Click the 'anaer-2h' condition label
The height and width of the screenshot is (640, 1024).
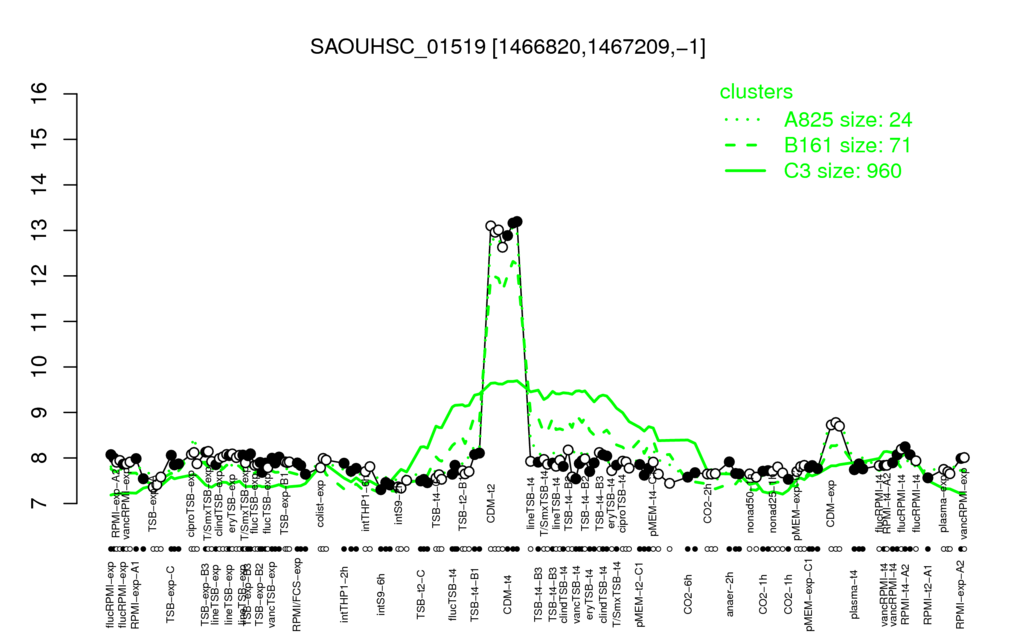point(729,594)
